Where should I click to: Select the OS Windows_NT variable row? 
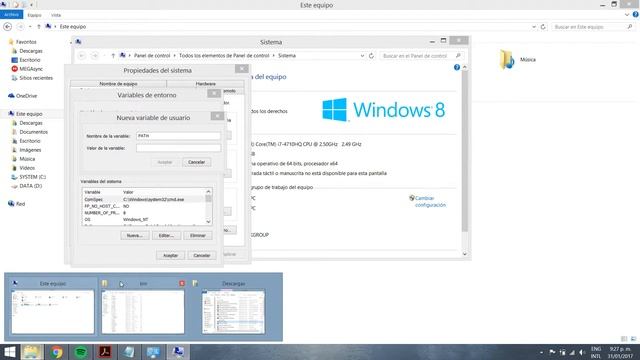[x=144, y=219]
